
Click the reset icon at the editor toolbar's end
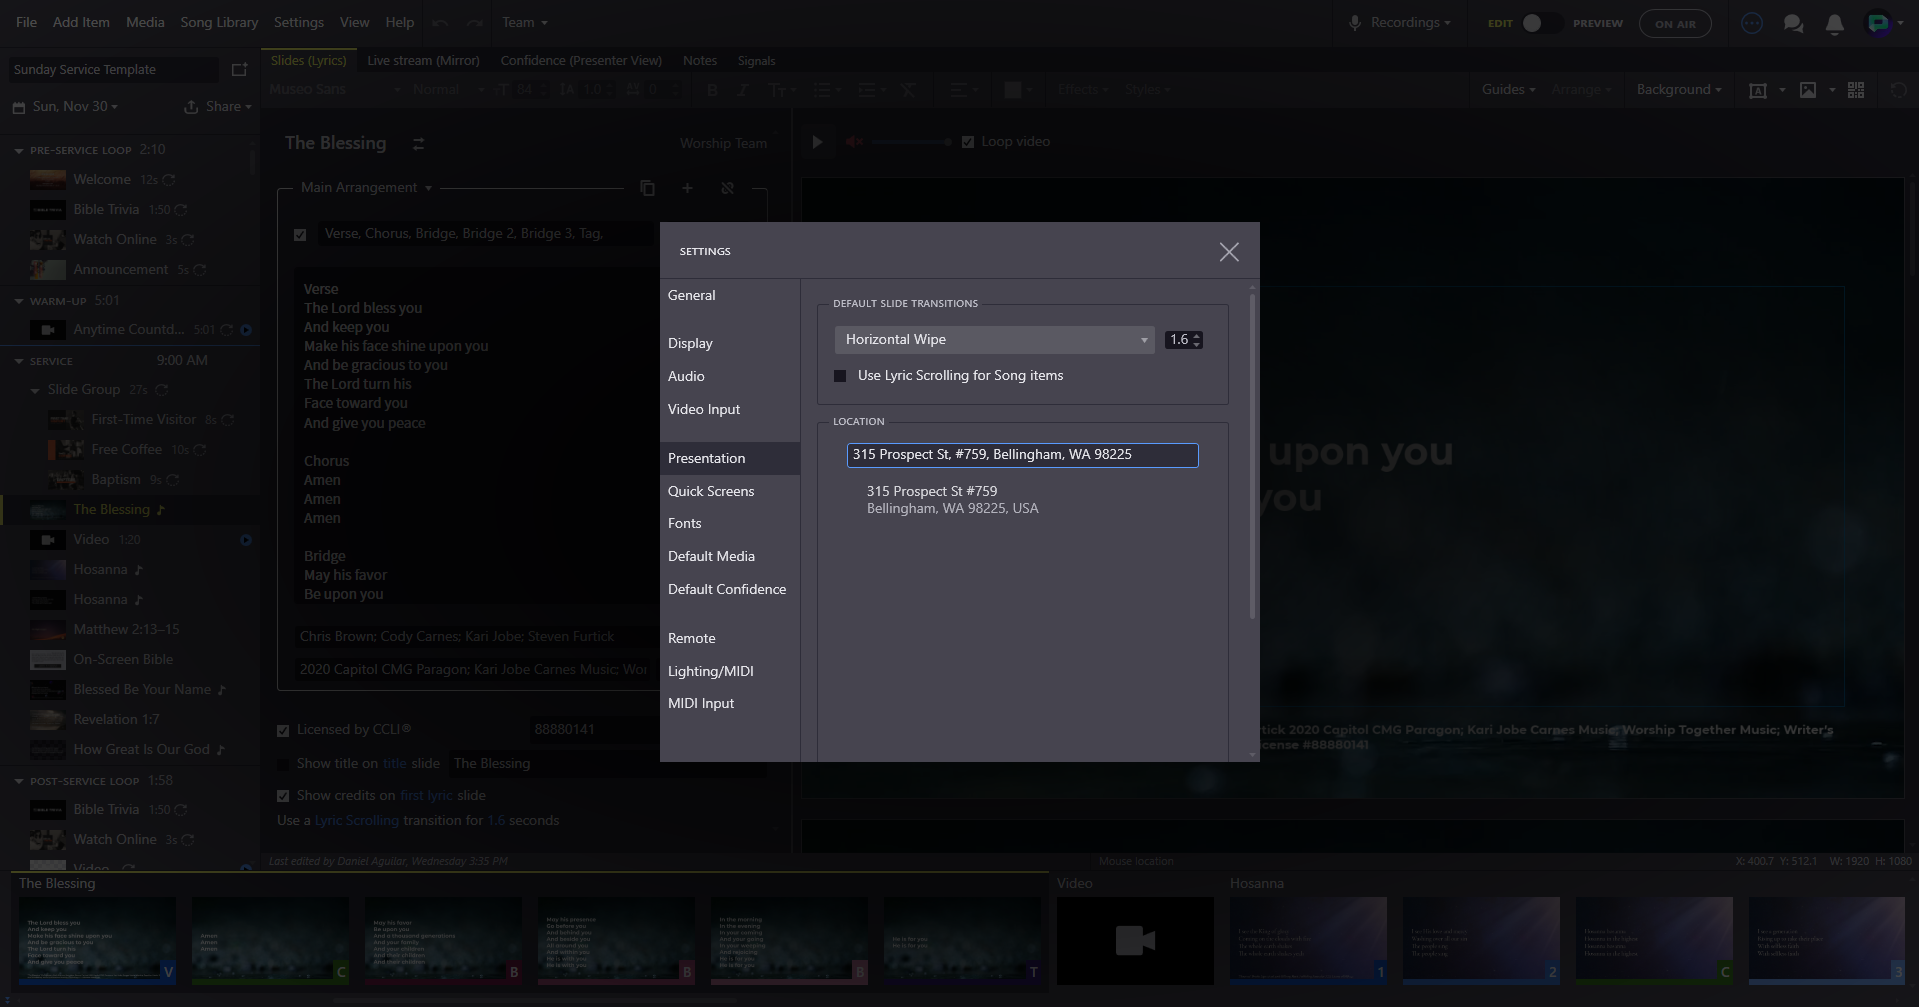[x=1898, y=90]
